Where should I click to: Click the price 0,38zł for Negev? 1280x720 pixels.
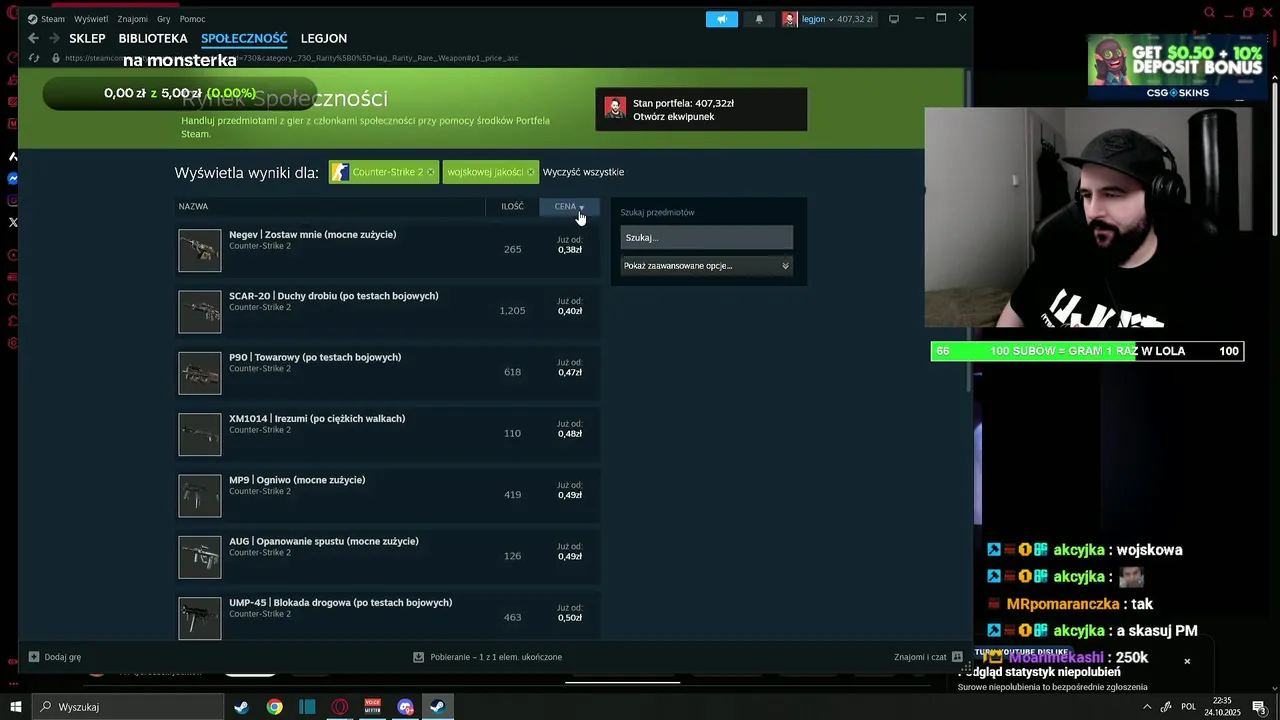coord(570,250)
